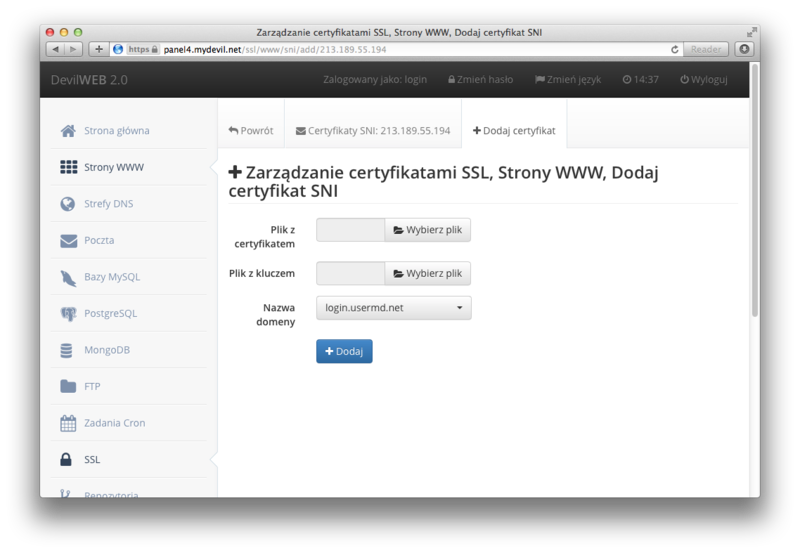Click the Bazy MySQL dolphin icon

point(68,278)
